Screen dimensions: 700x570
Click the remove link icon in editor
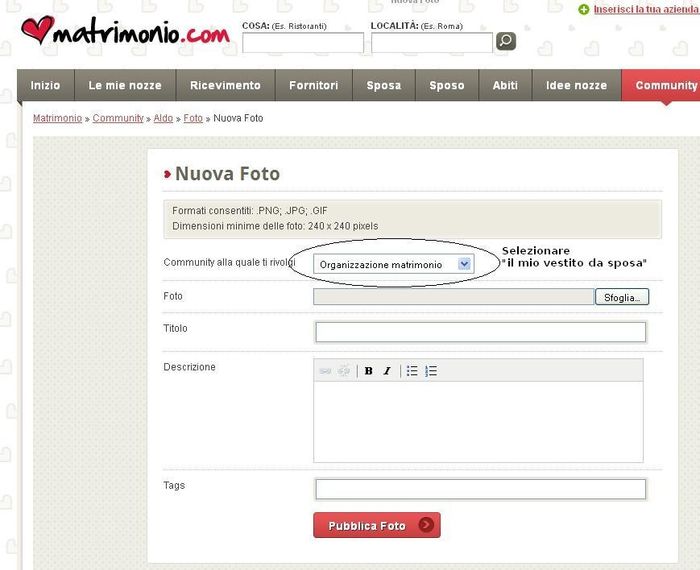344,371
